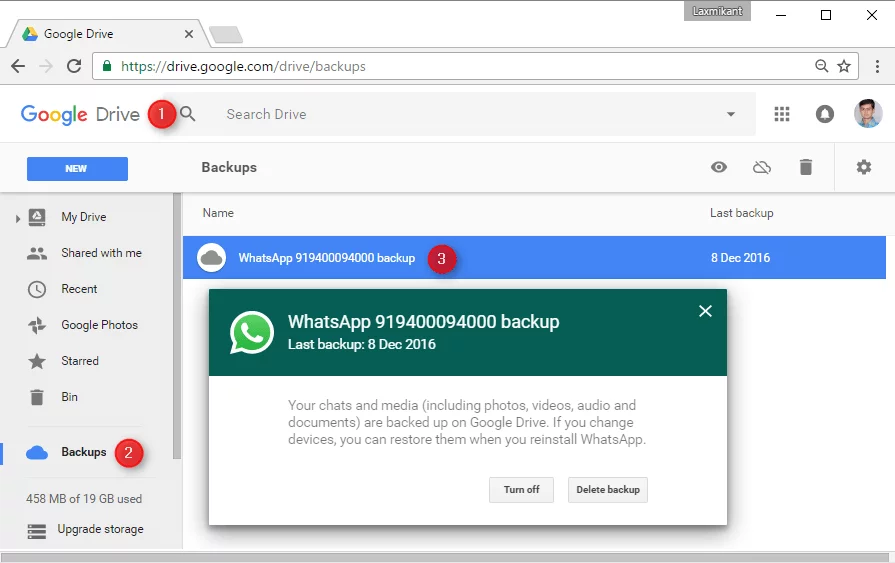The image size is (895, 563).
Task: Click the preview eye icon
Action: pyautogui.click(x=719, y=167)
